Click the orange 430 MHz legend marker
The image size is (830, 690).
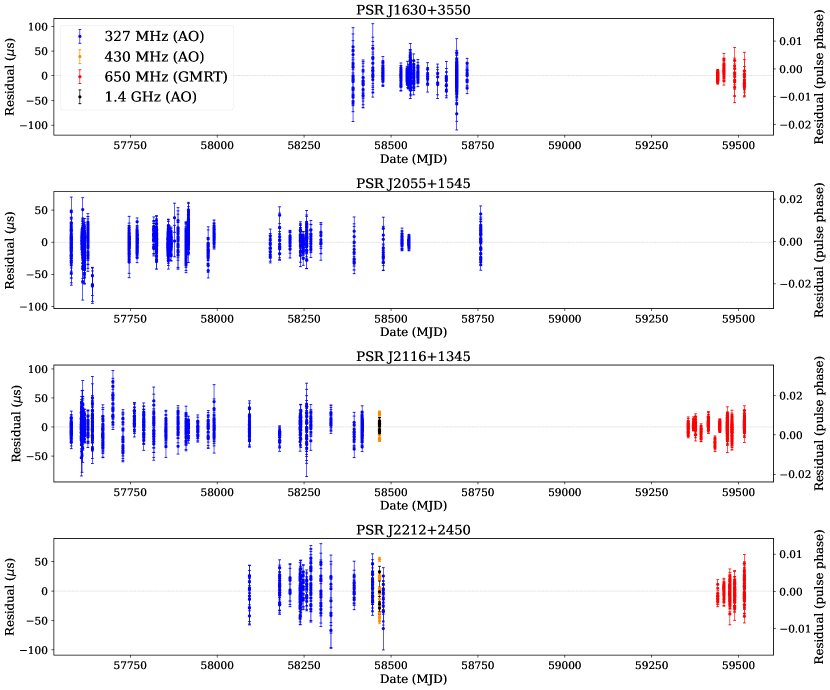[x=80, y=57]
